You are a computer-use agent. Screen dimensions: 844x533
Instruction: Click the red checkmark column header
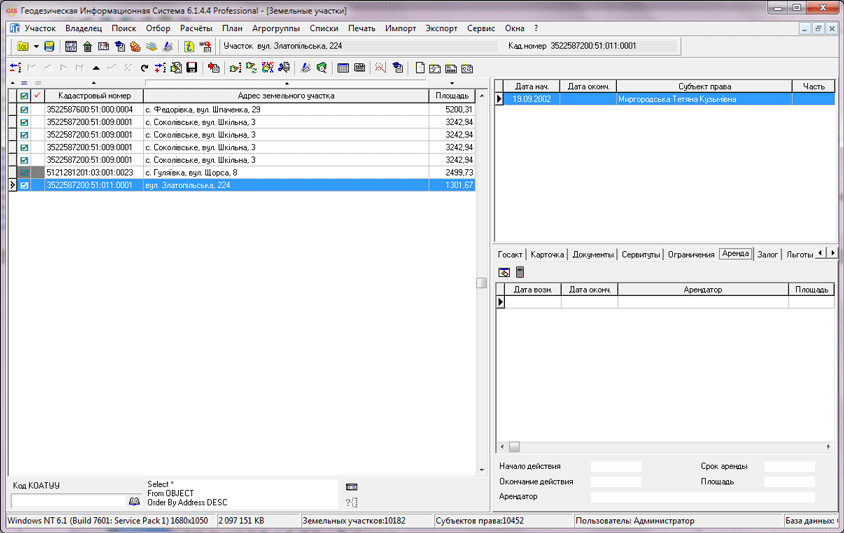tap(38, 96)
